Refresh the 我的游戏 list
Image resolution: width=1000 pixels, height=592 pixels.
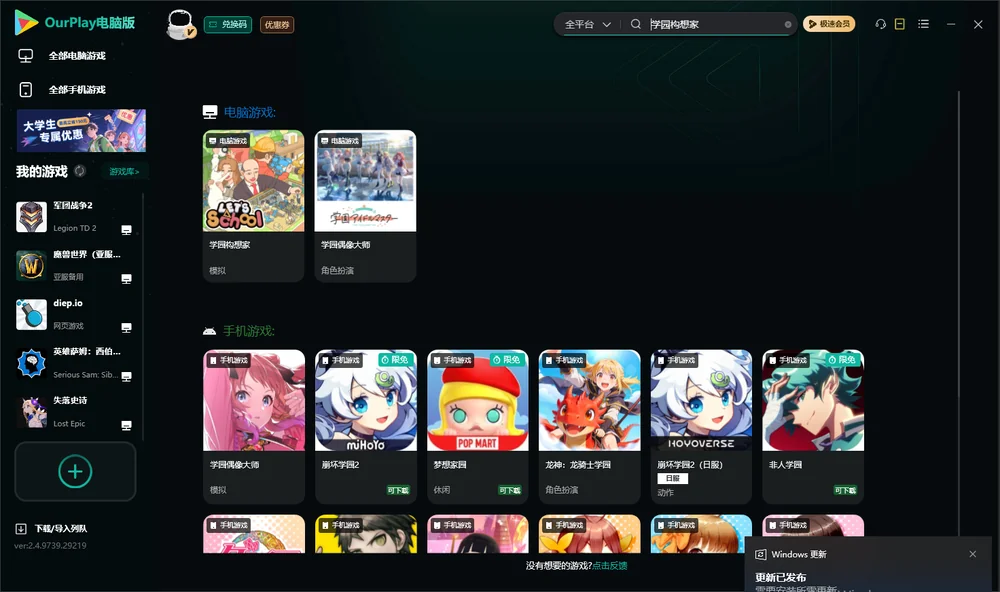pos(80,171)
